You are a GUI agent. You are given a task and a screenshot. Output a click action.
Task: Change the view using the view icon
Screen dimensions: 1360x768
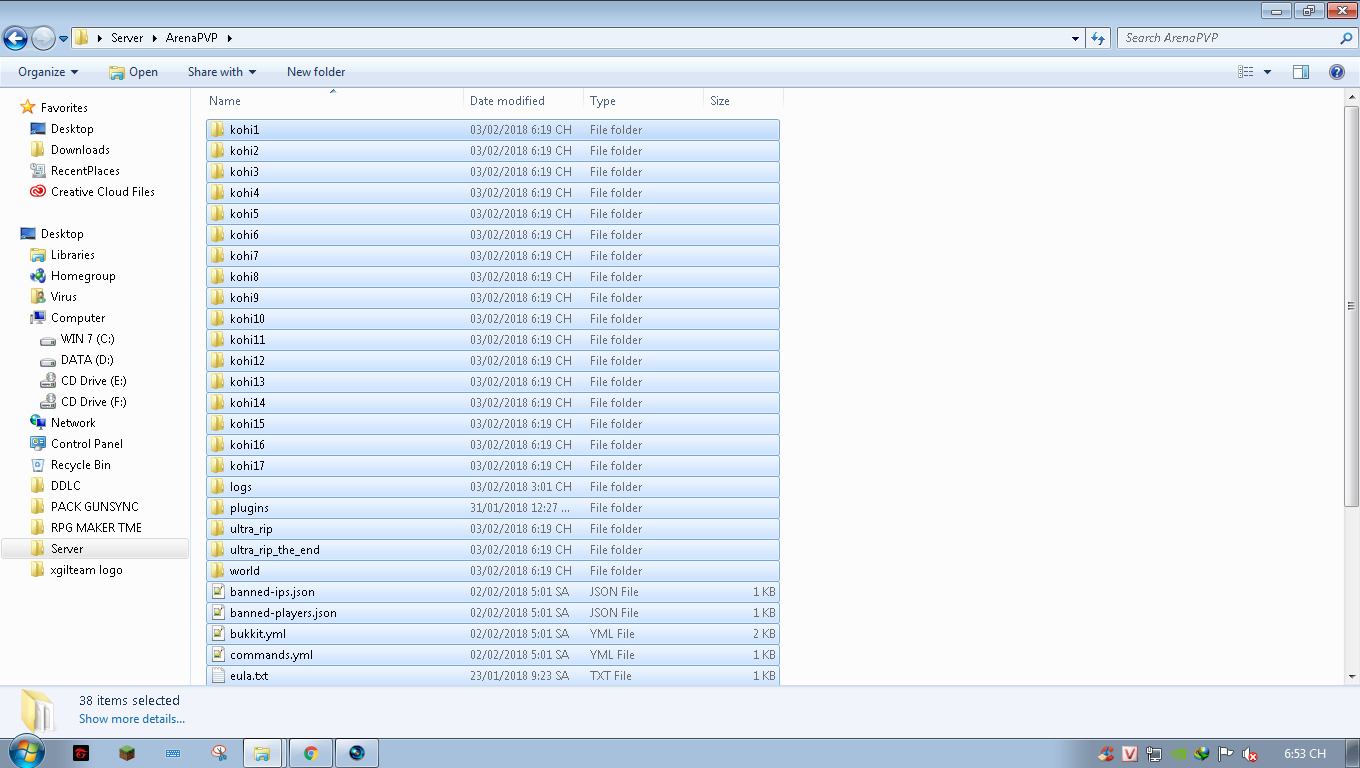[x=1246, y=72]
